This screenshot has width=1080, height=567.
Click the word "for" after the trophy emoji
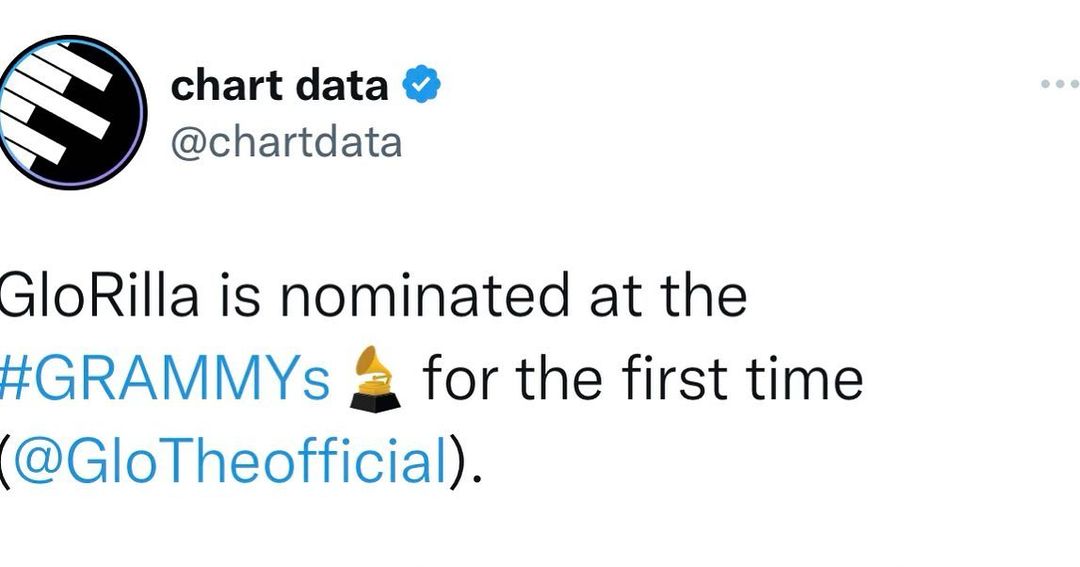[456, 380]
